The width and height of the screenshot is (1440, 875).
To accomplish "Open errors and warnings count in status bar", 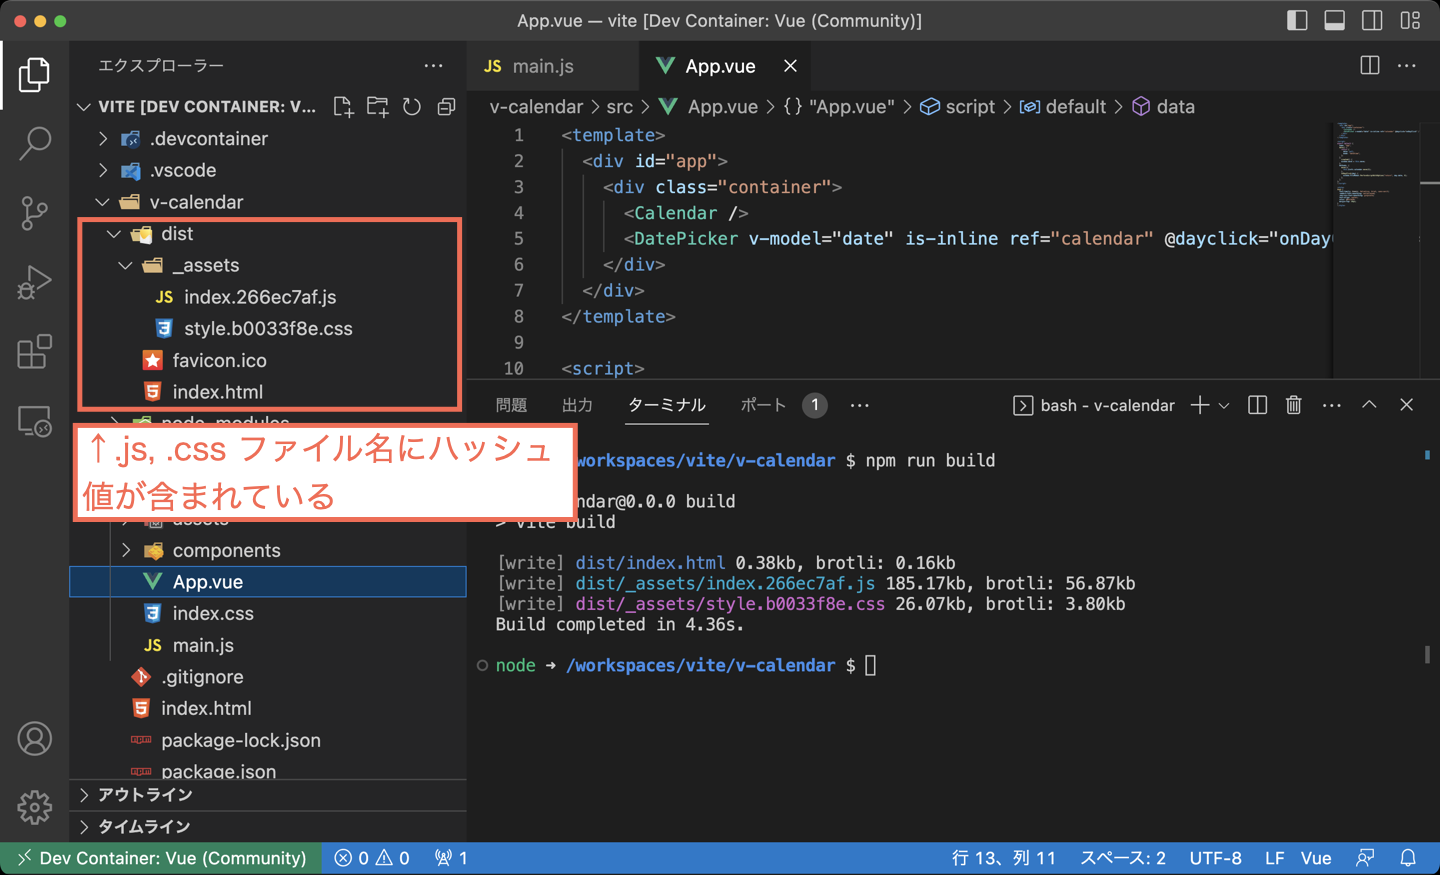I will point(372,858).
